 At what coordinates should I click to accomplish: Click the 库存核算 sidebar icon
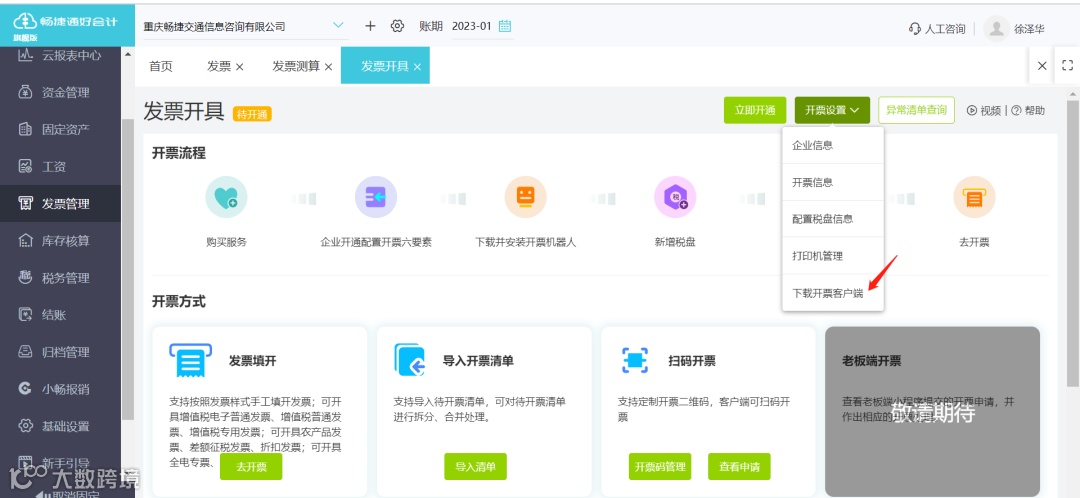(x=25, y=241)
